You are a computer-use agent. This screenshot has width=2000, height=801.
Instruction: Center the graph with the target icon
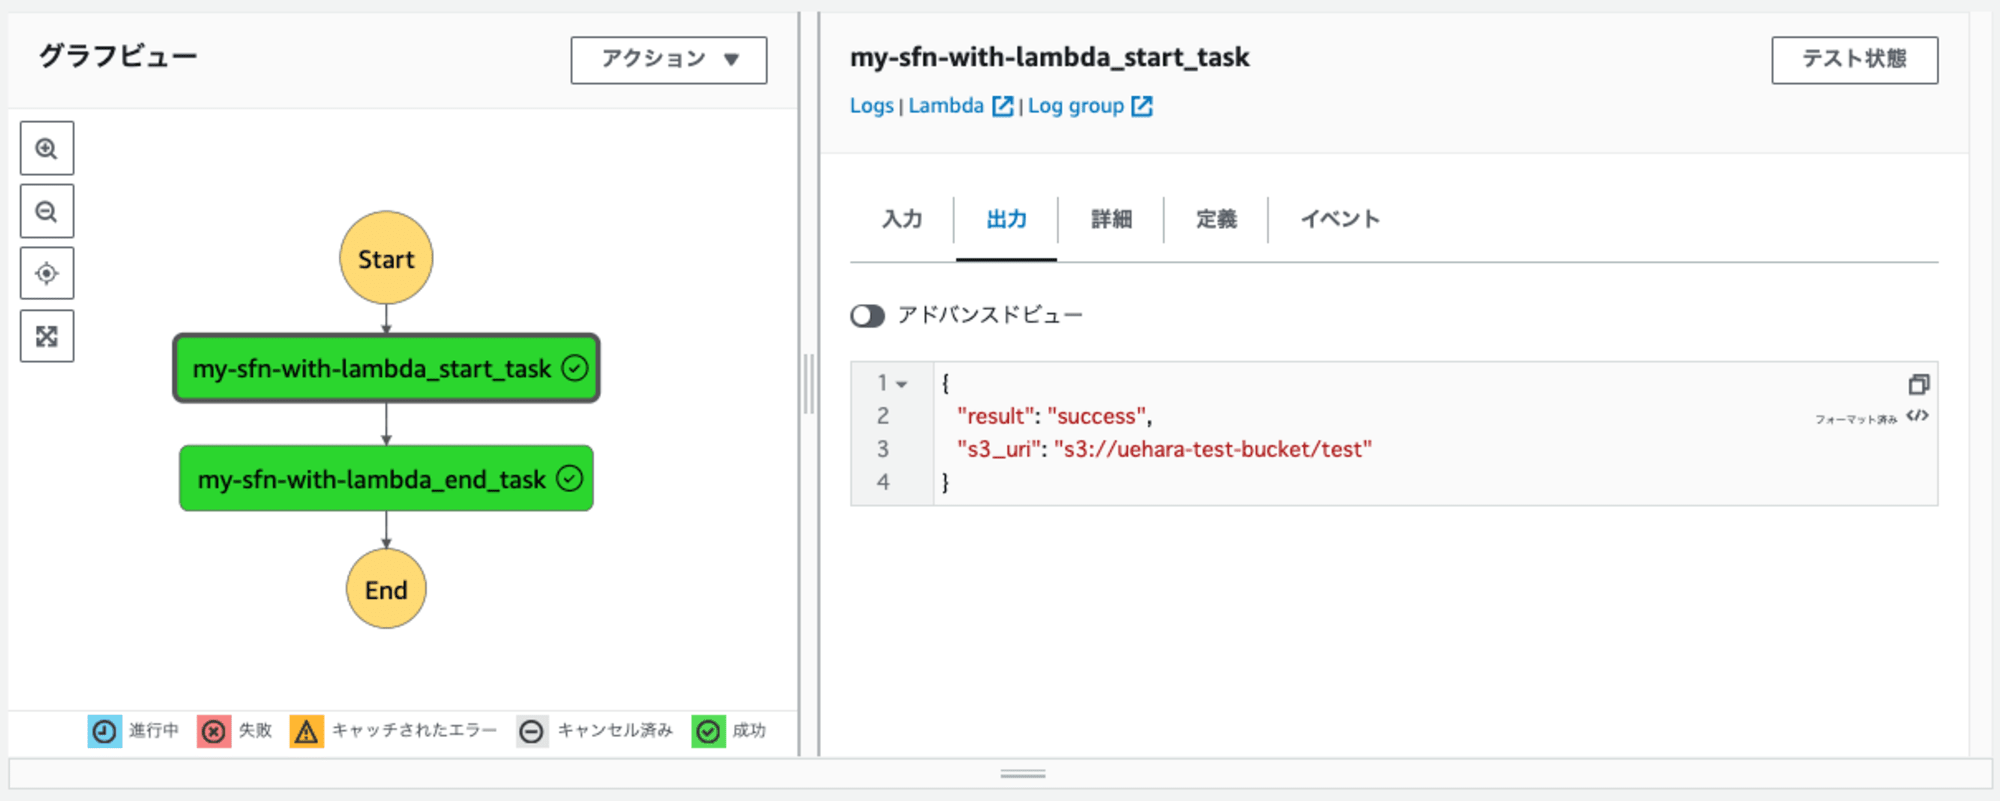point(47,273)
